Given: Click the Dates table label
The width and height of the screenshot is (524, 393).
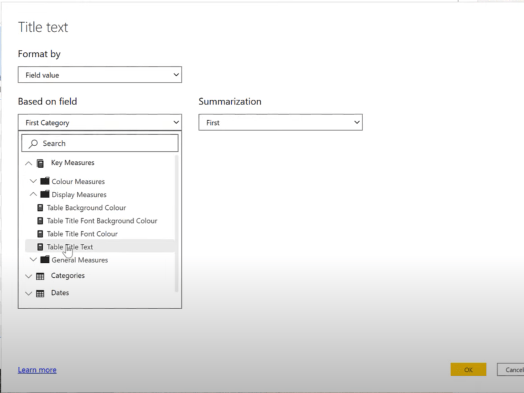Looking at the screenshot, I should (x=60, y=293).
